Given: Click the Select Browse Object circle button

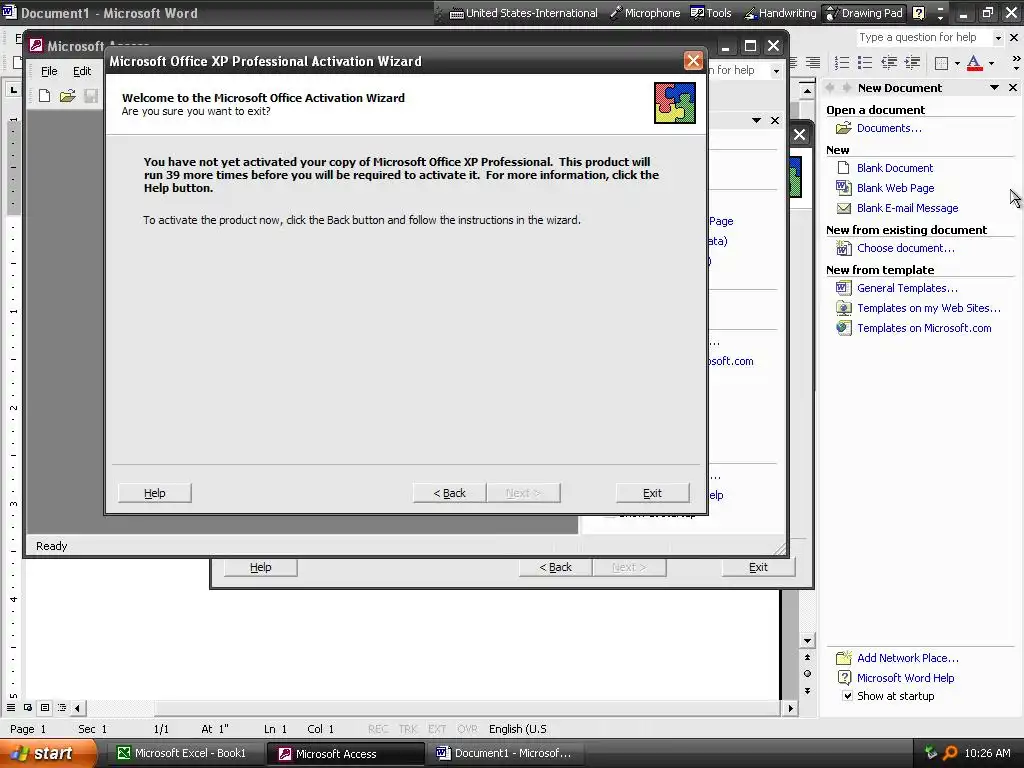Looking at the screenshot, I should click(807, 673).
